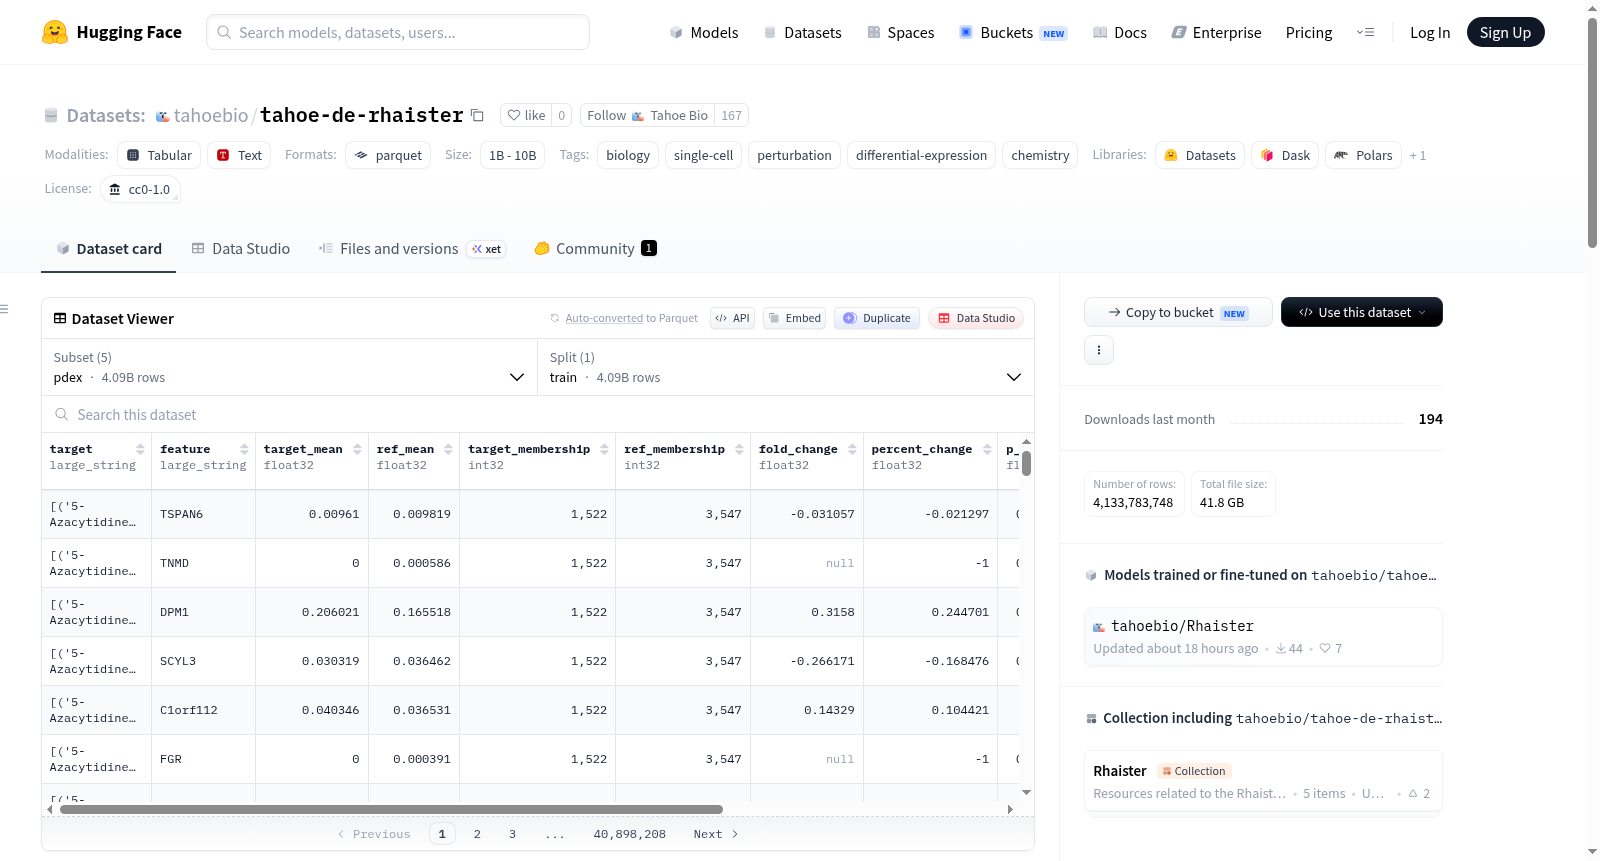Copy dataset to a bucket
Screen dimensions: 1600x861
(x=1178, y=312)
